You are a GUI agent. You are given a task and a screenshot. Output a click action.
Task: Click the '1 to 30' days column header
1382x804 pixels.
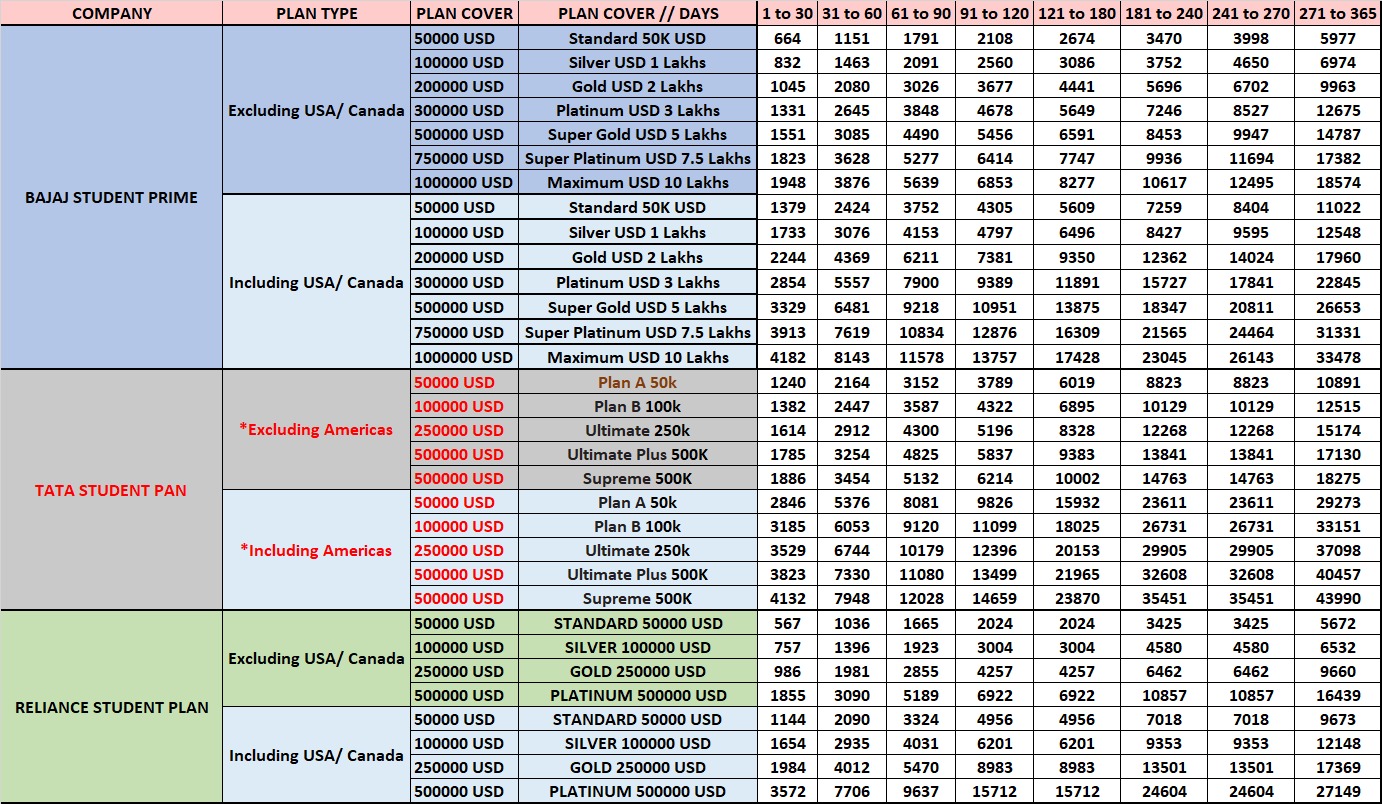[x=787, y=14]
